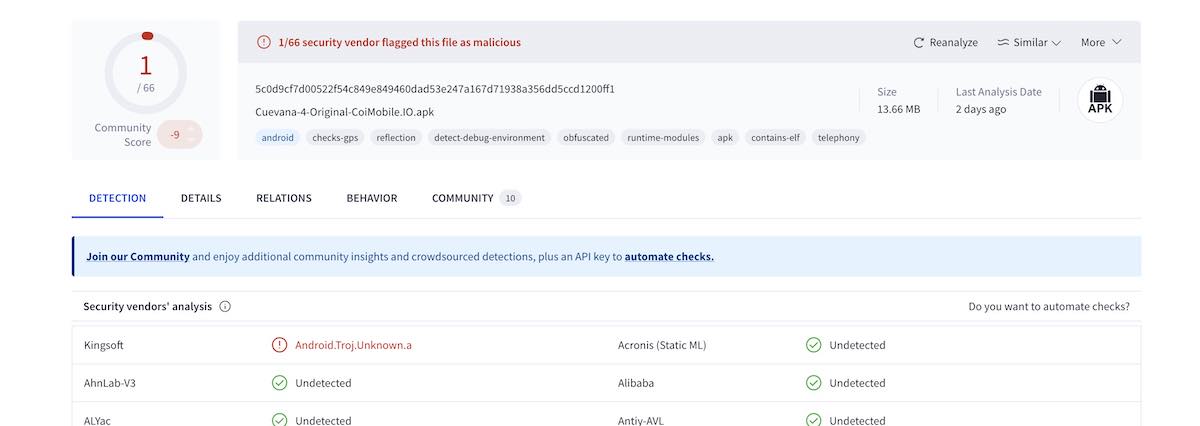1200x426 pixels.
Task: Select the runtime-modules tag
Action: click(664, 138)
